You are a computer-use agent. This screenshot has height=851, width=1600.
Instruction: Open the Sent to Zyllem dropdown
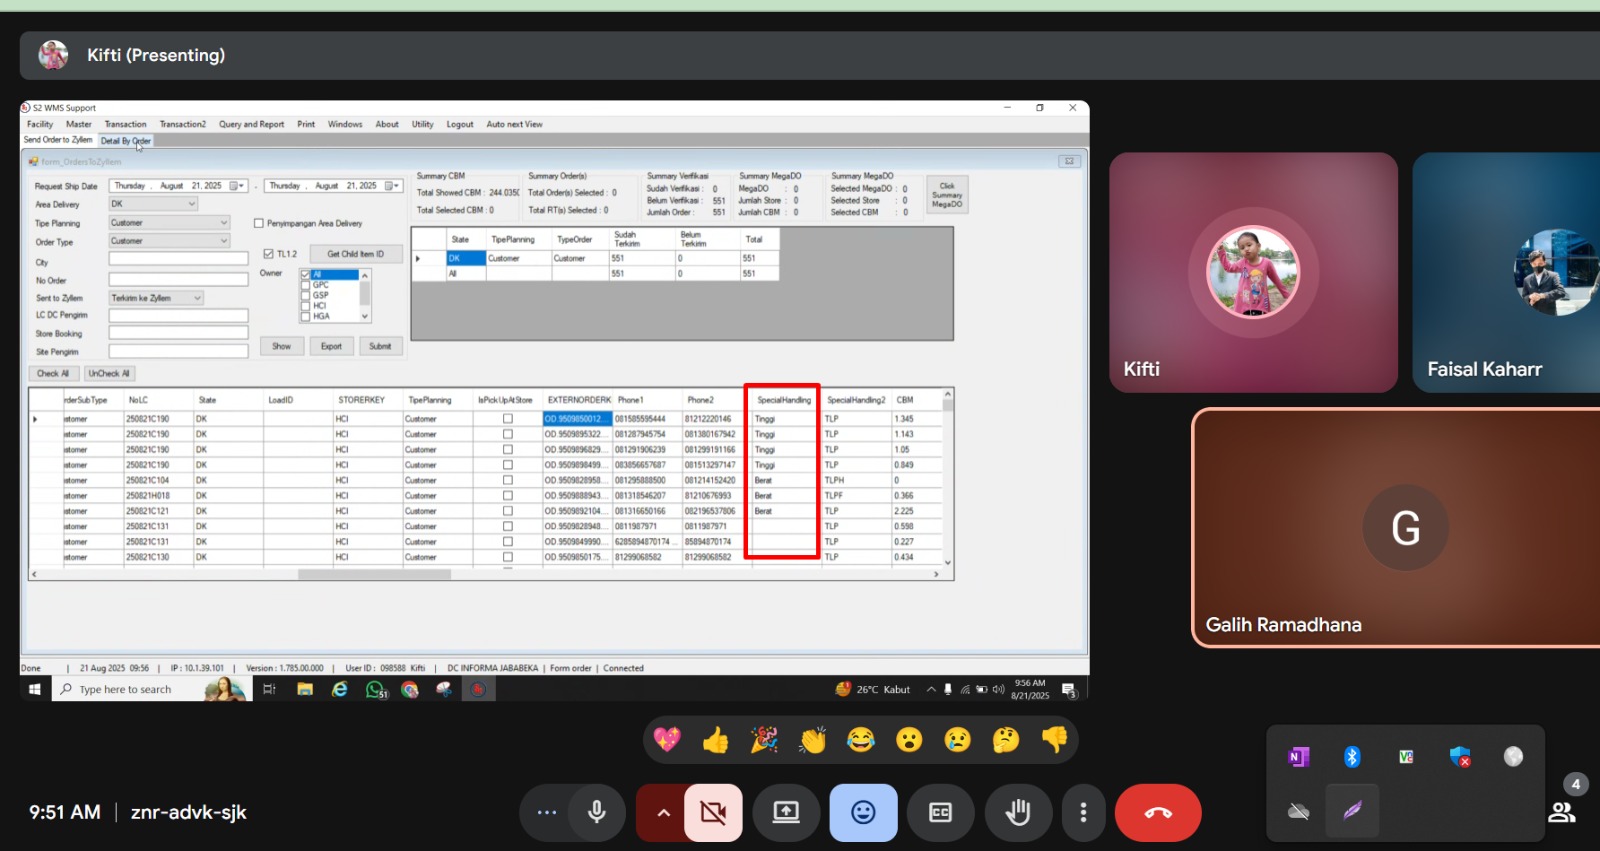pyautogui.click(x=197, y=298)
